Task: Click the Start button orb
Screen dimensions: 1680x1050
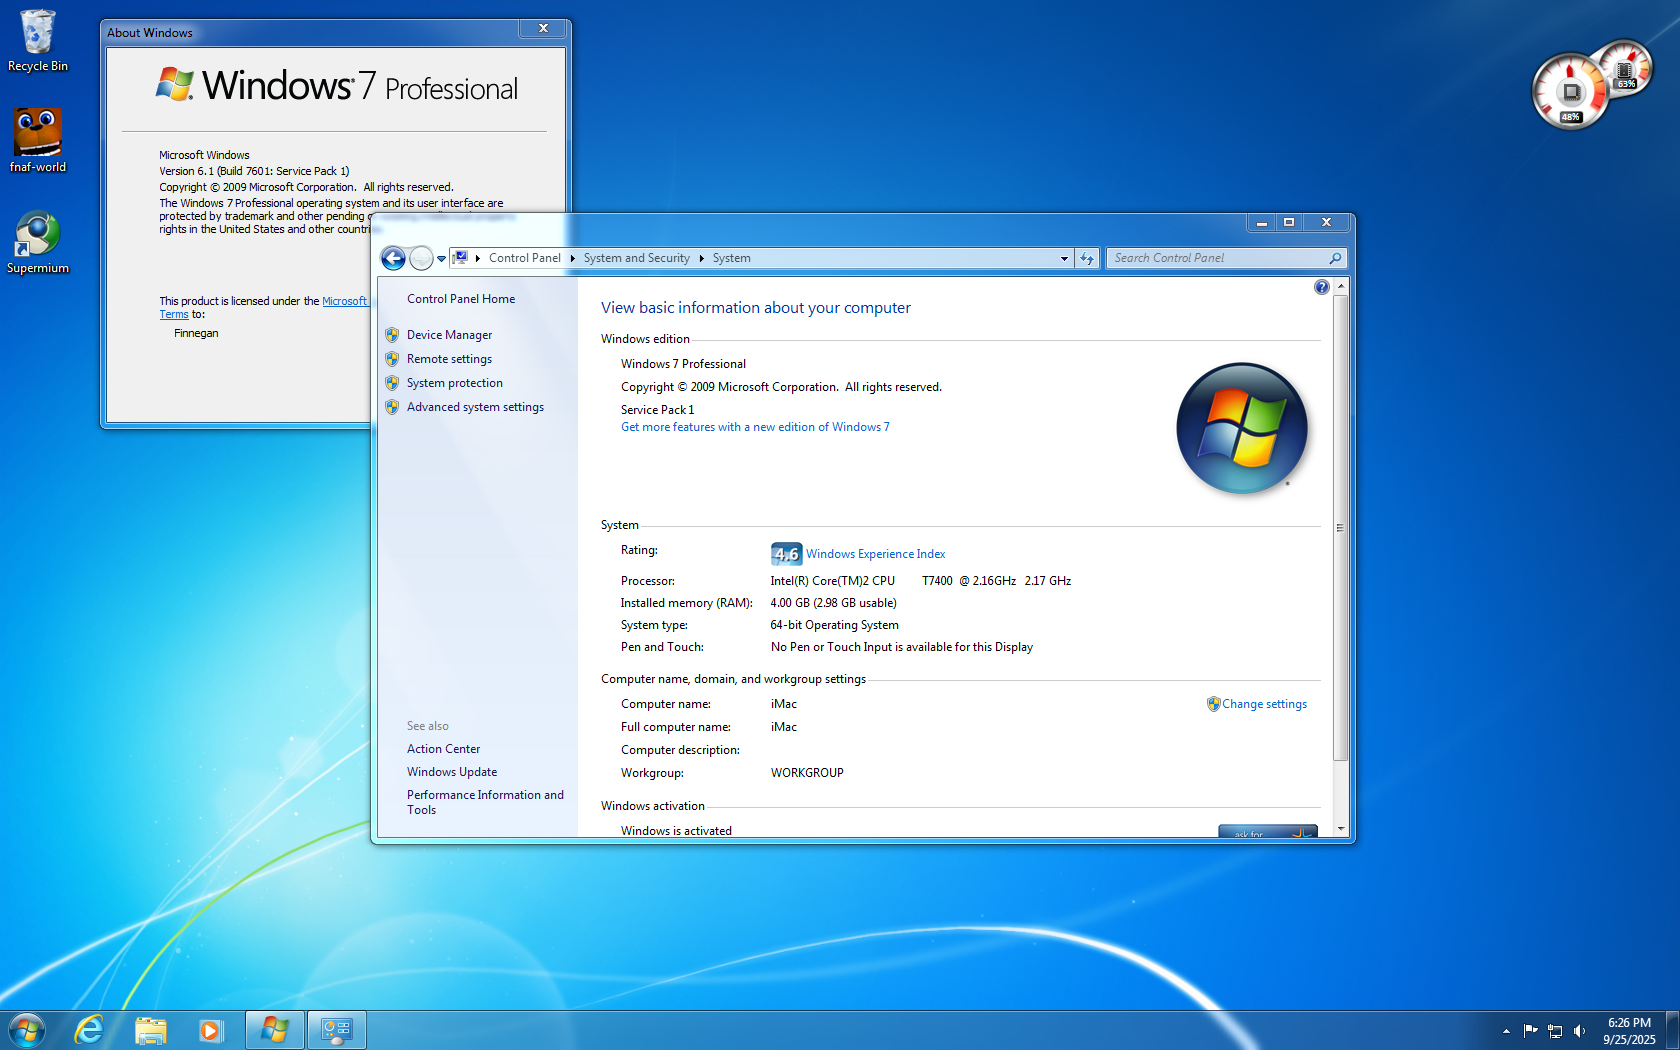Action: (x=27, y=1029)
